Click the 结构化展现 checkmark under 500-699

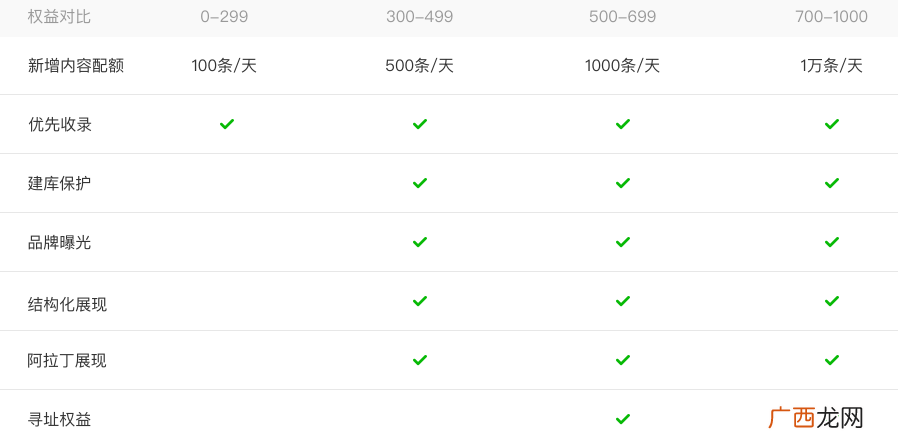coord(623,301)
